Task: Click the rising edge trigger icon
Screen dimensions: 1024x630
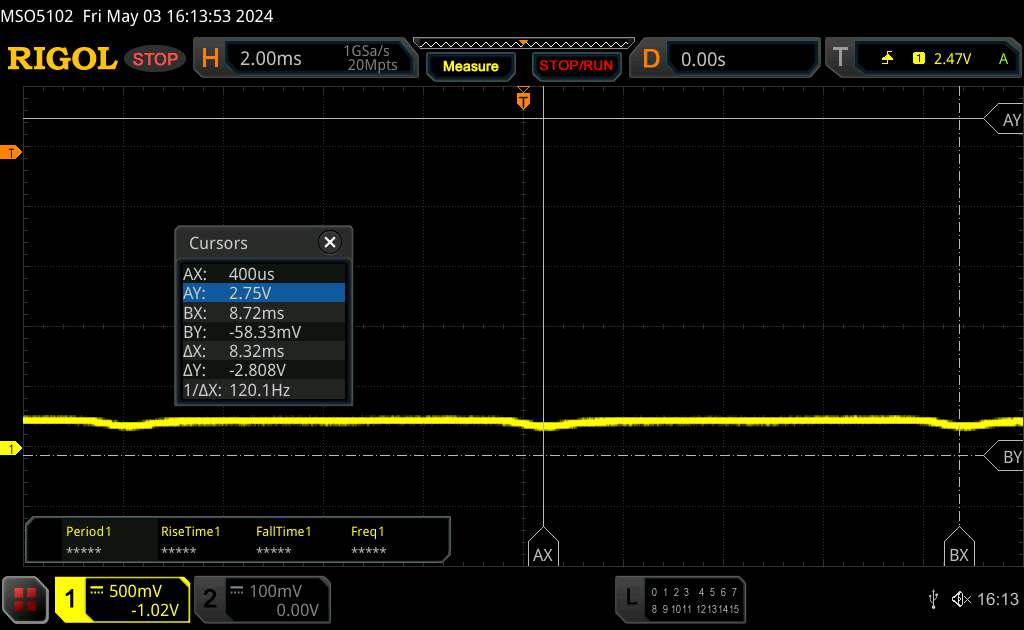Action: tap(887, 59)
